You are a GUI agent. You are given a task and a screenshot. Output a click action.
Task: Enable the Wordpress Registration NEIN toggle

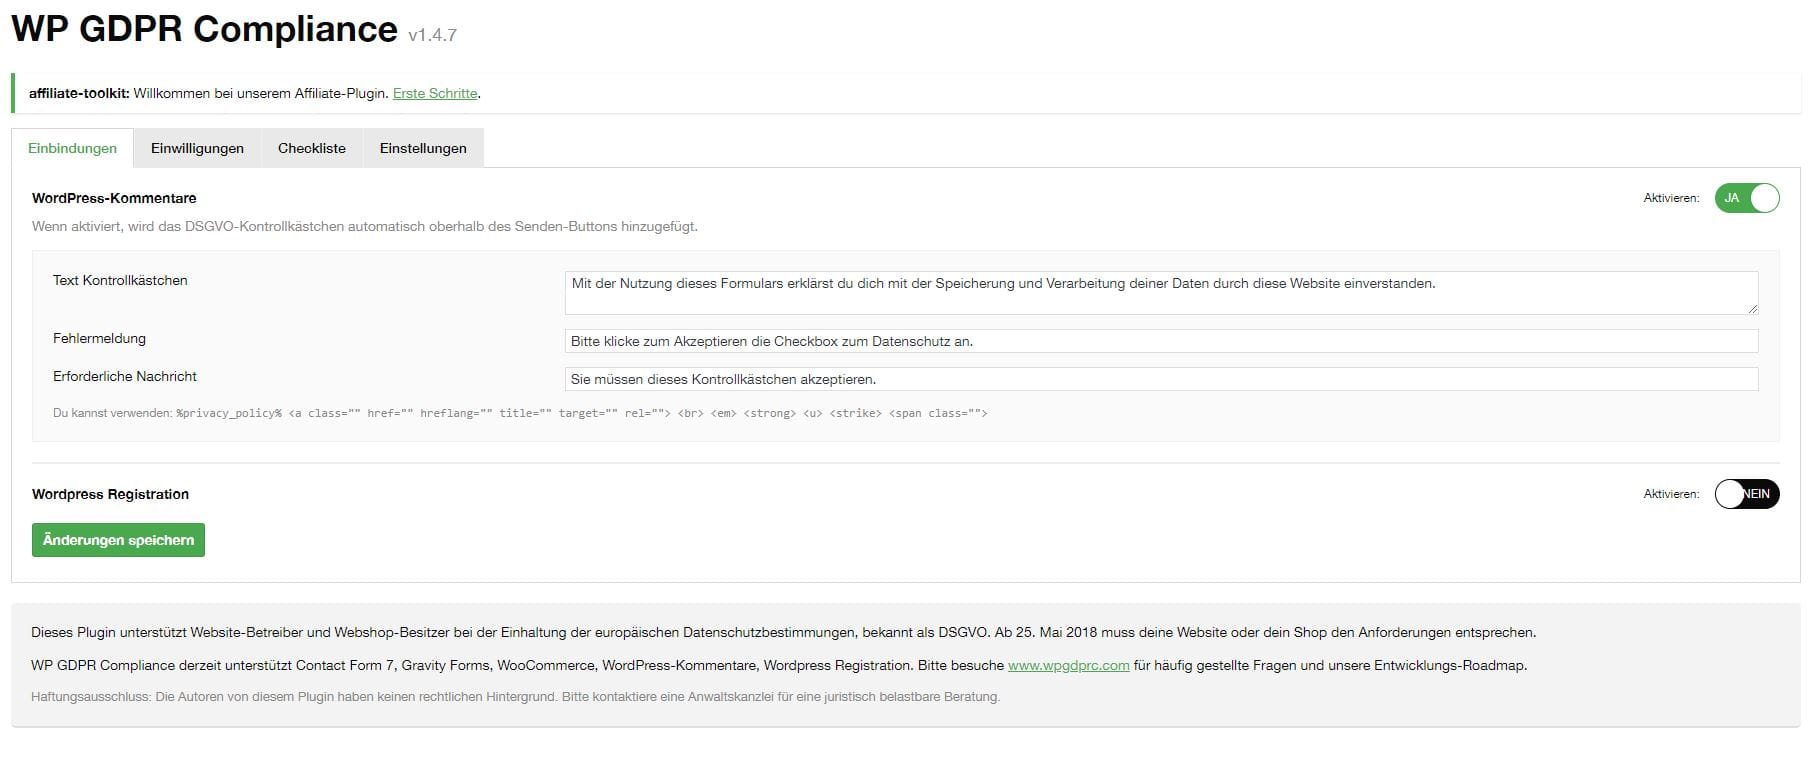[x=1747, y=494]
